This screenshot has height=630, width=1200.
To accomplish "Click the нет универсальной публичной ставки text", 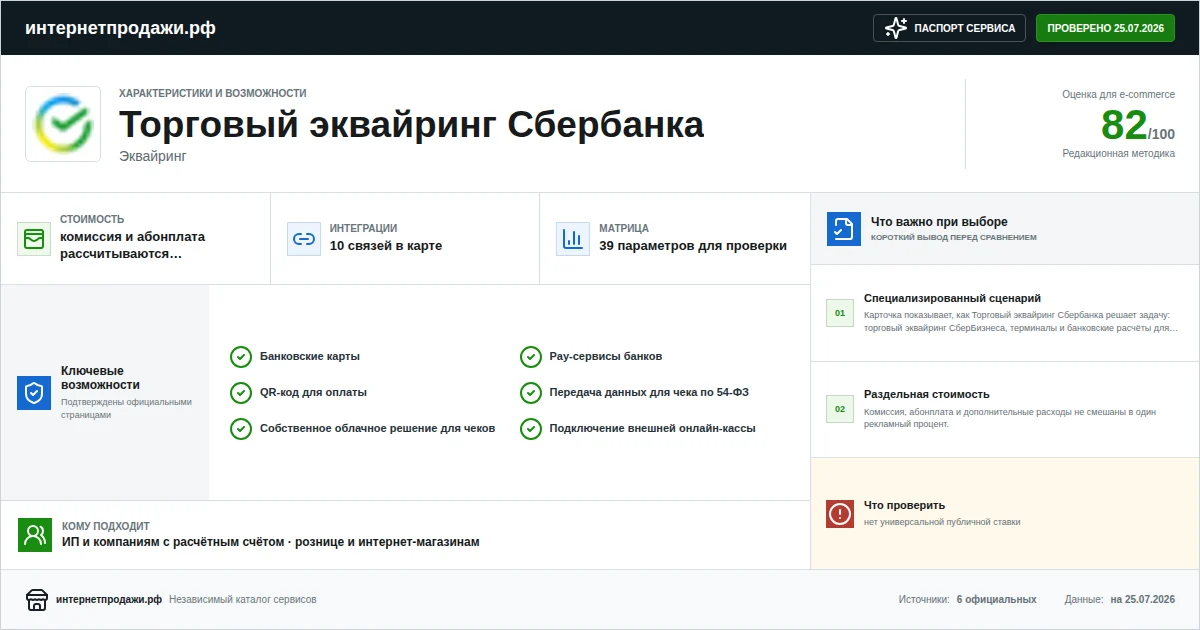I will tap(942, 522).
